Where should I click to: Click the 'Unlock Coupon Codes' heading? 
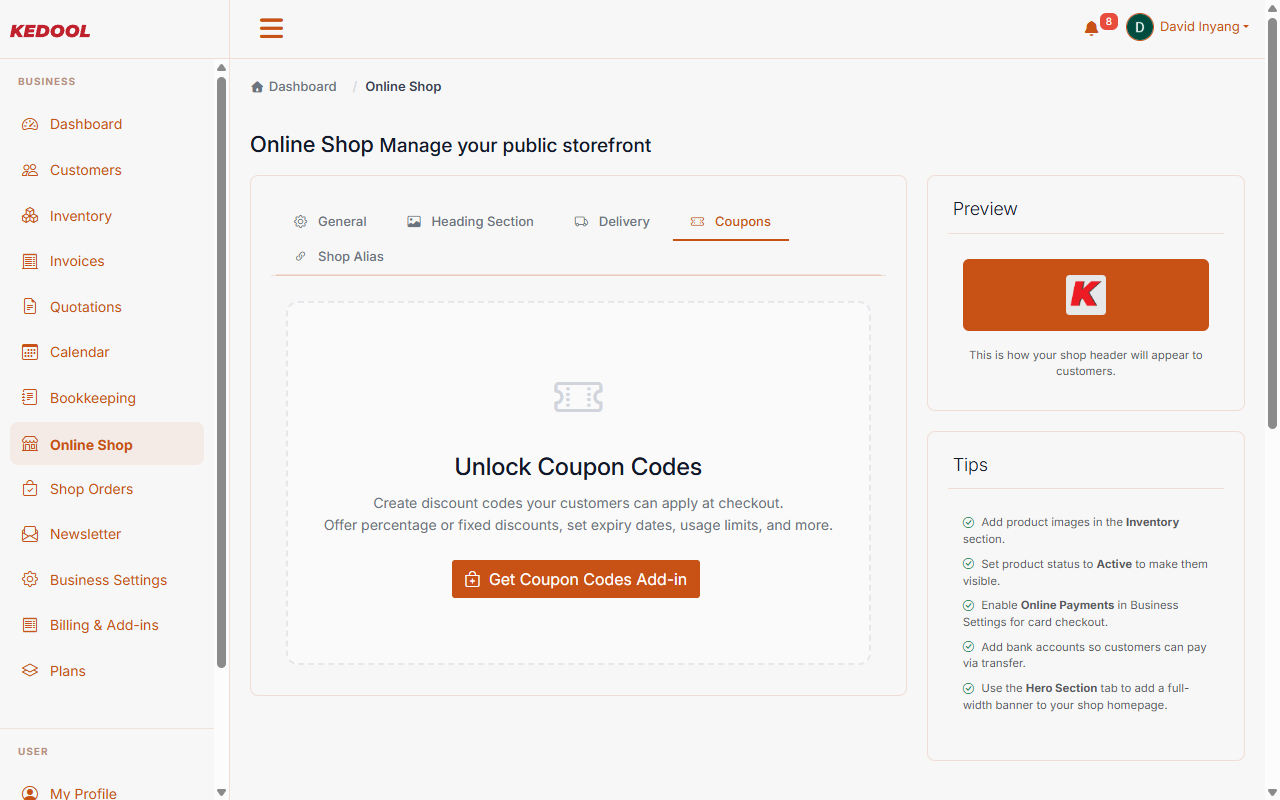[x=578, y=467]
